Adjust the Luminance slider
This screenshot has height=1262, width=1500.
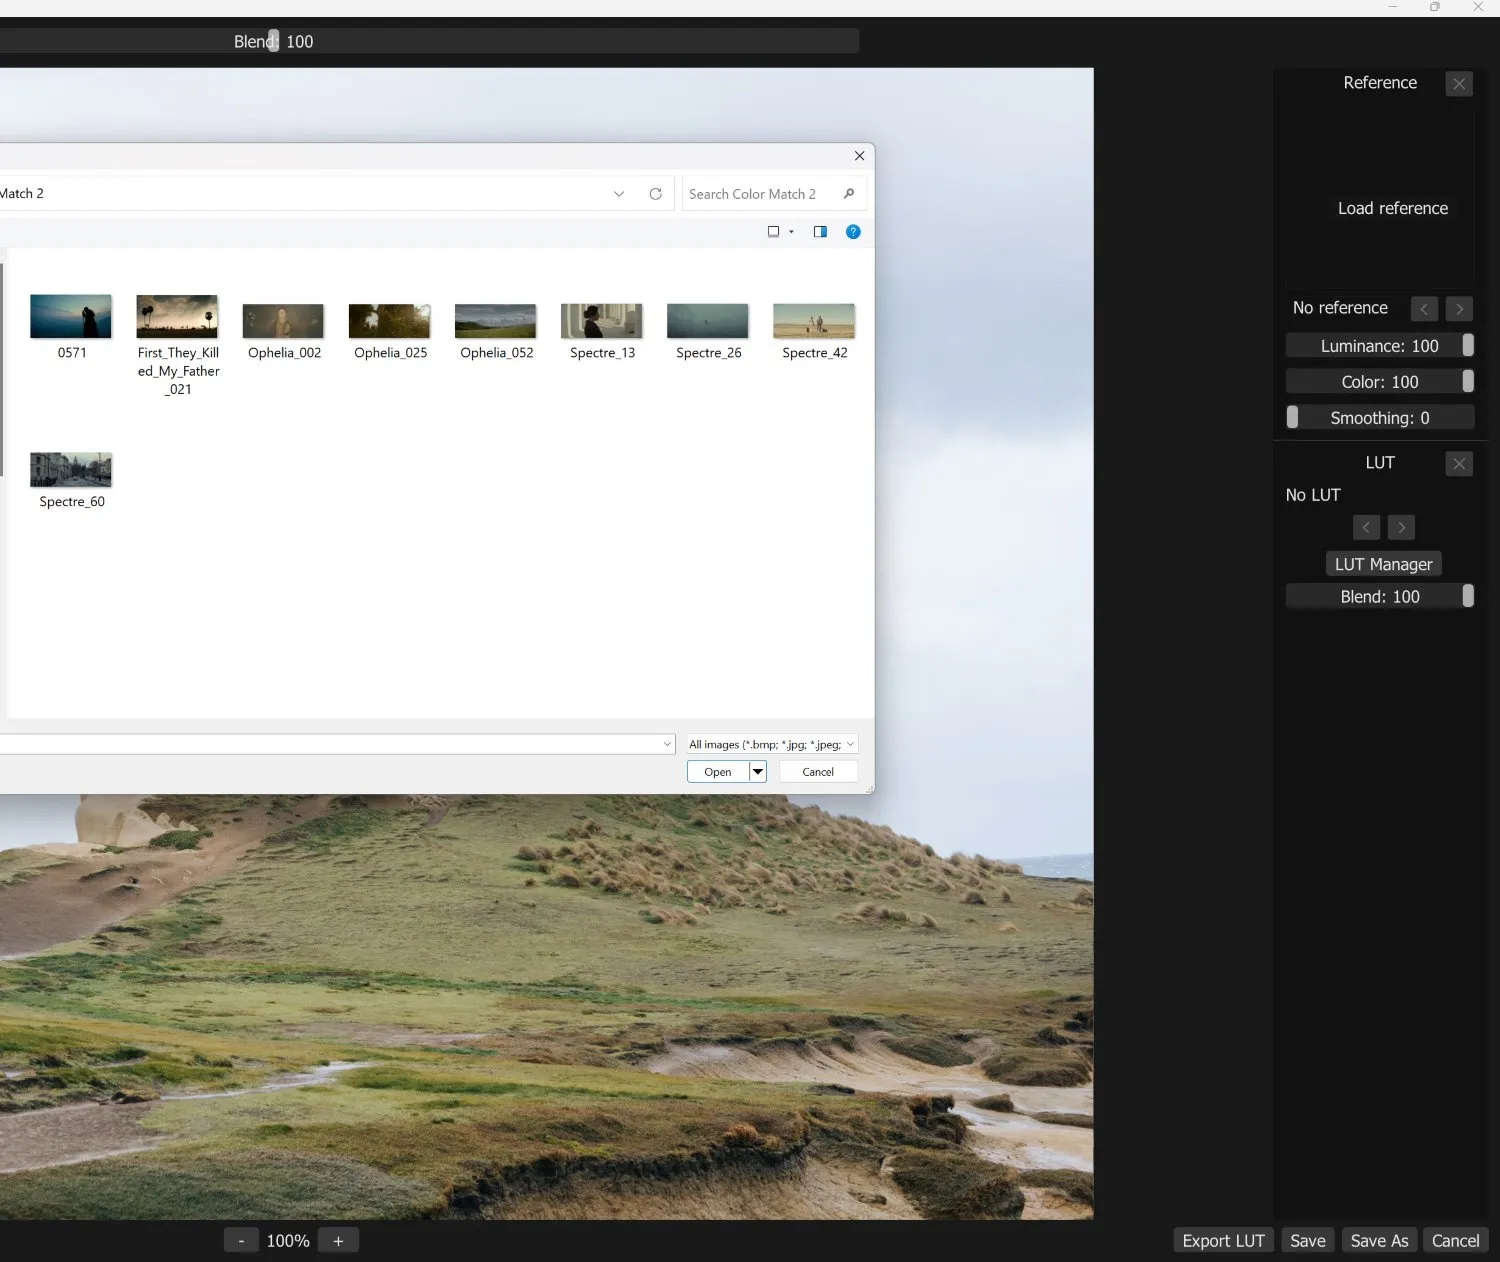(x=1380, y=346)
